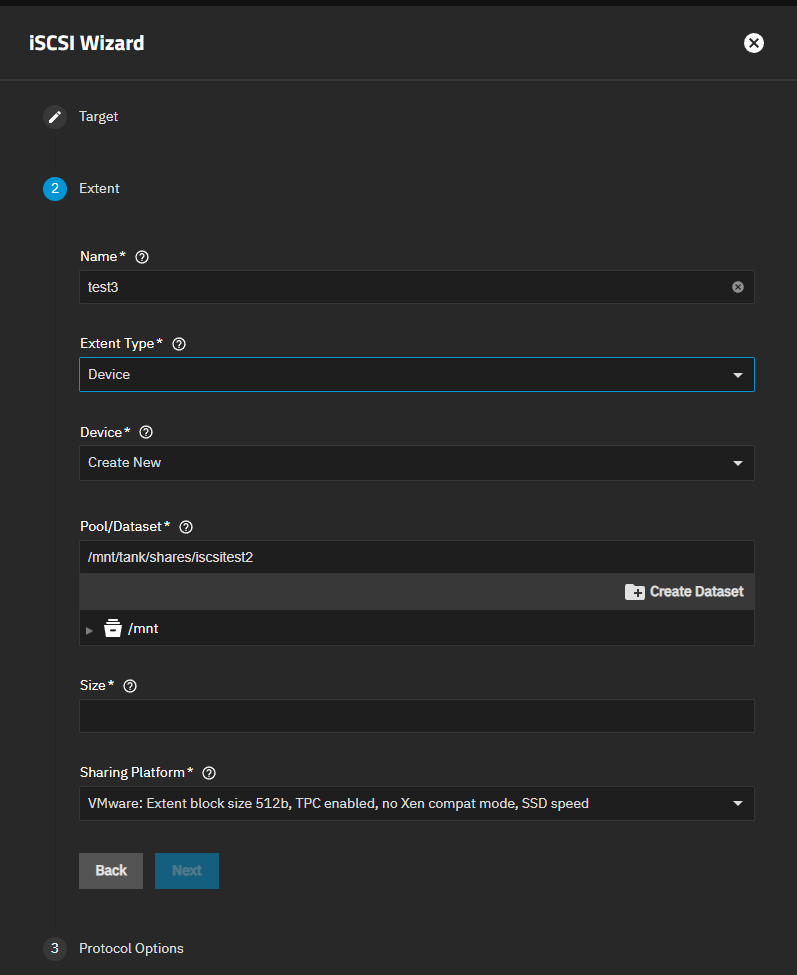Screen dimensions: 797x975
Task: Open the Extent Type dropdown
Action: click(x=416, y=375)
